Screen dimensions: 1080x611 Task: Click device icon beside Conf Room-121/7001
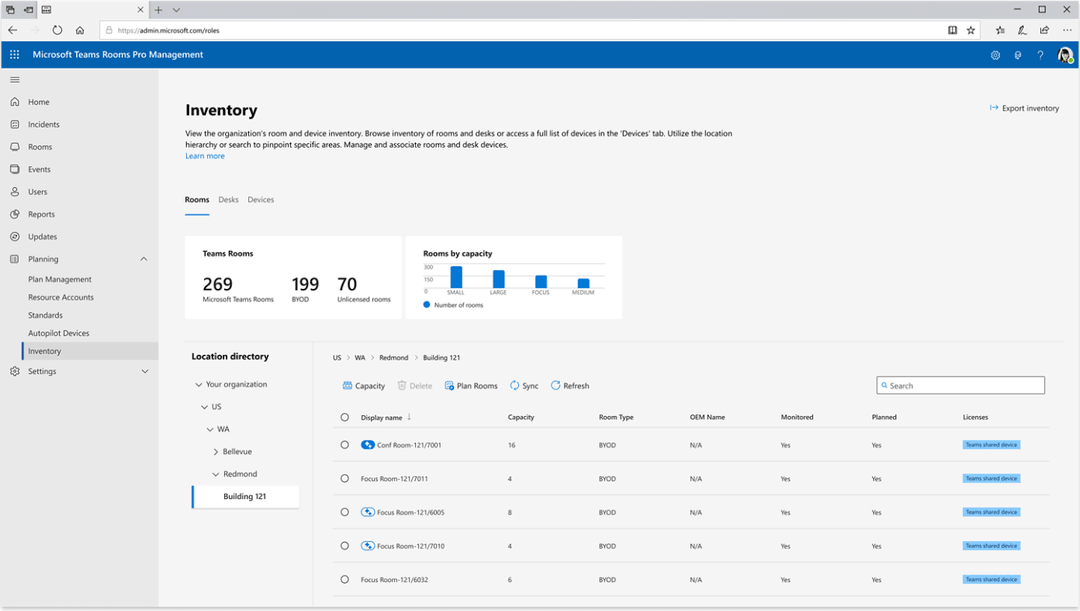[368, 445]
